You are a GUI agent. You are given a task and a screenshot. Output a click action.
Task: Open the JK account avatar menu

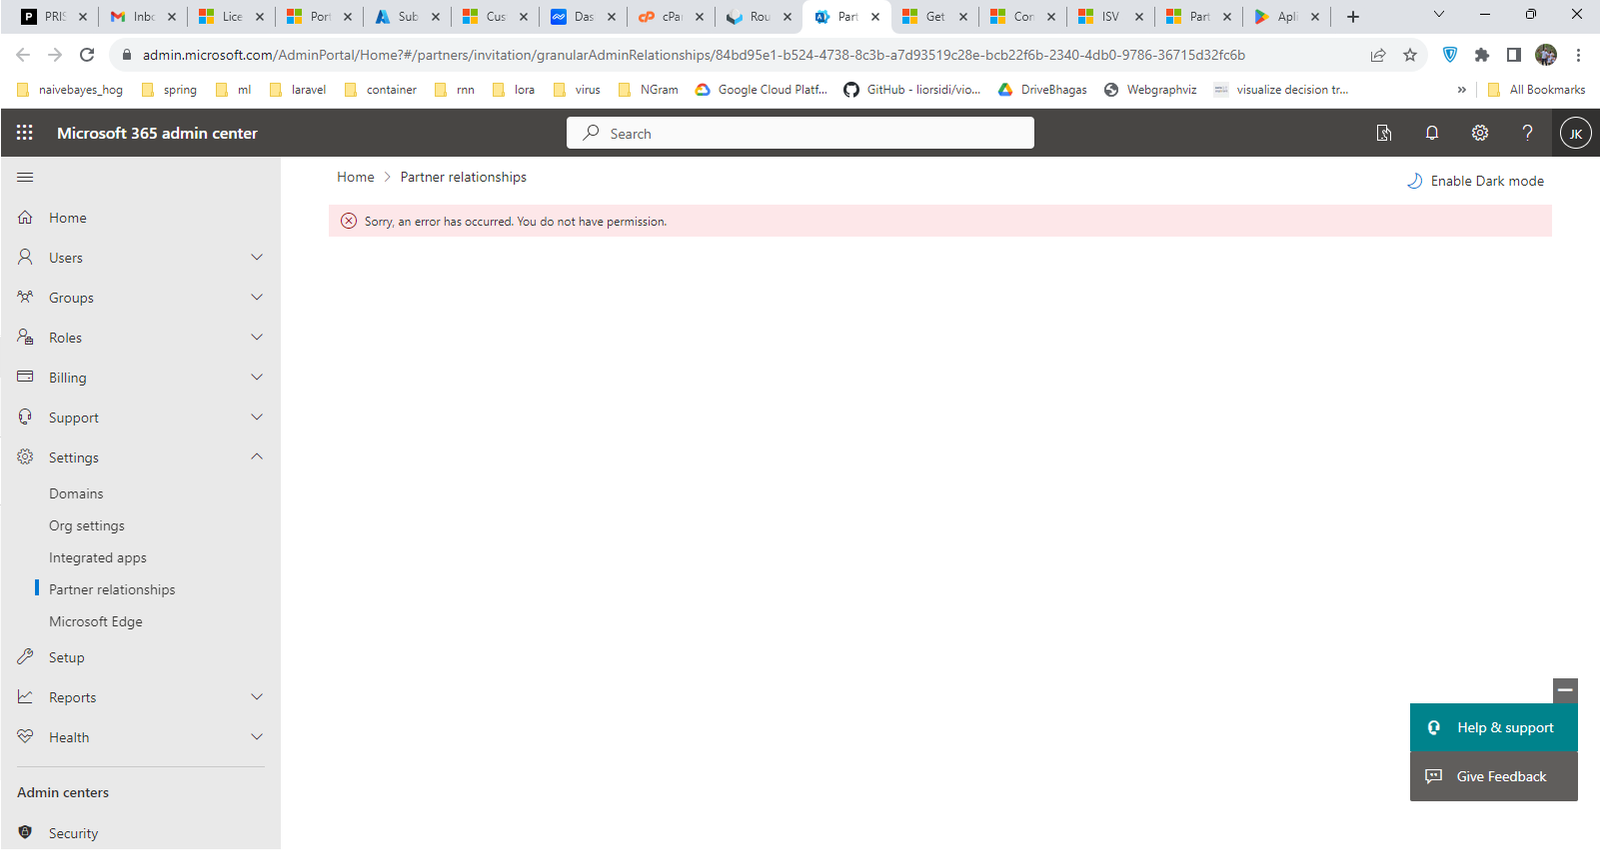(x=1575, y=133)
